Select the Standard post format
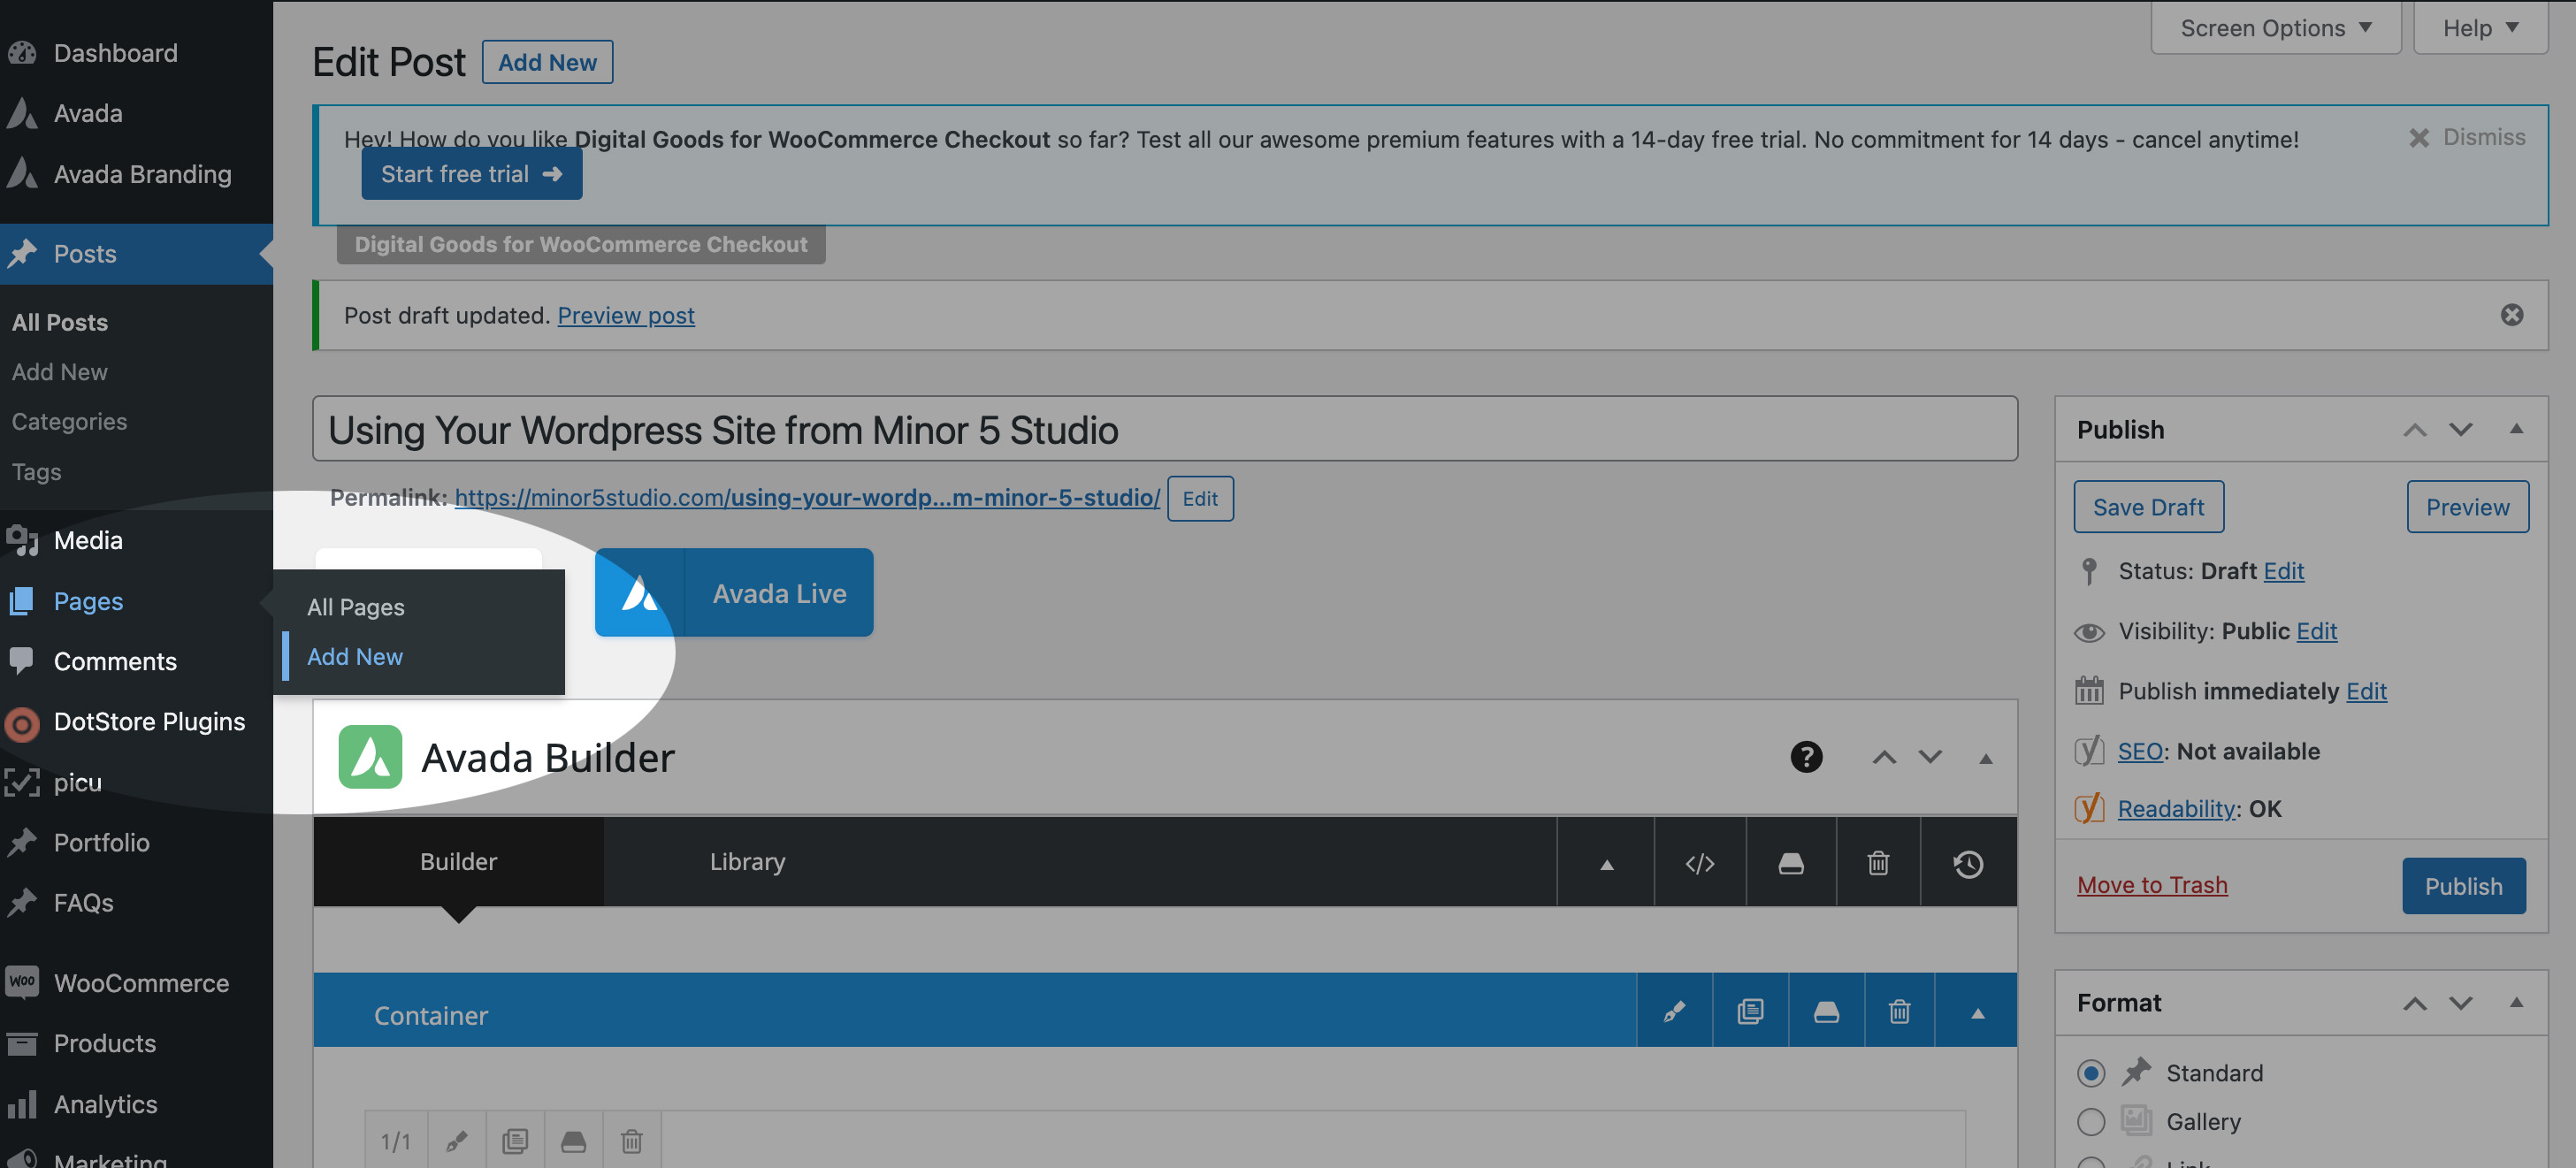This screenshot has width=2576, height=1168. click(x=2090, y=1073)
